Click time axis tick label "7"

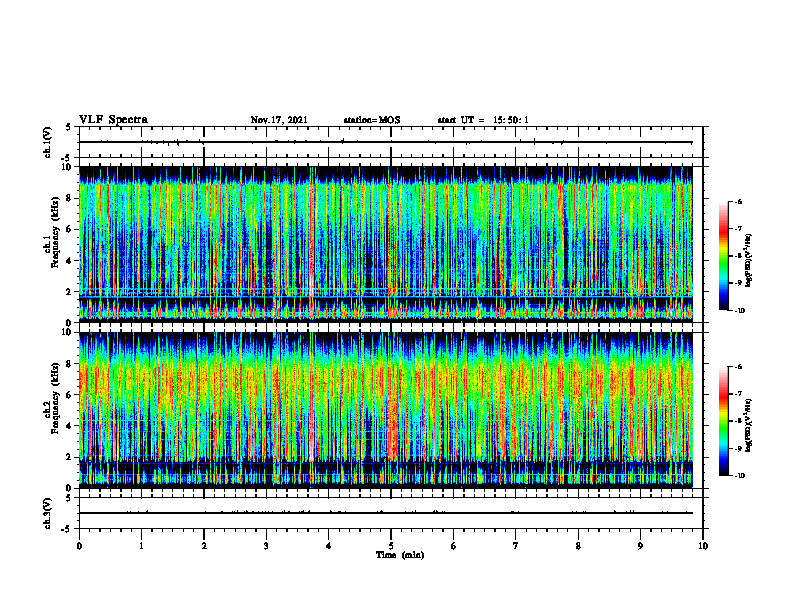516,546
